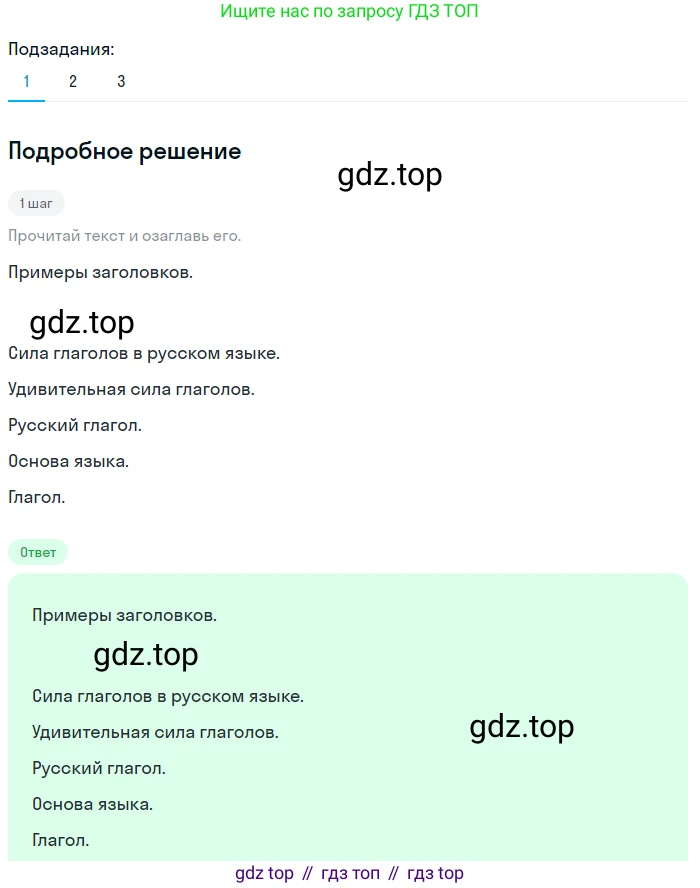700x888 pixels.
Task: Click the single-word "Глагол." line in the step section
Action: point(37,497)
